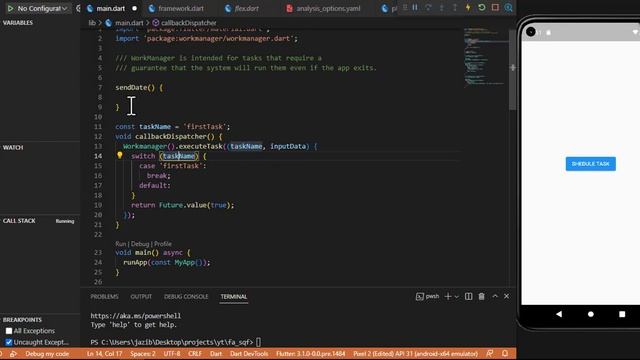Collapse the BREAKPOINTS section
Image resolution: width=640 pixels, height=360 pixels.
22,320
